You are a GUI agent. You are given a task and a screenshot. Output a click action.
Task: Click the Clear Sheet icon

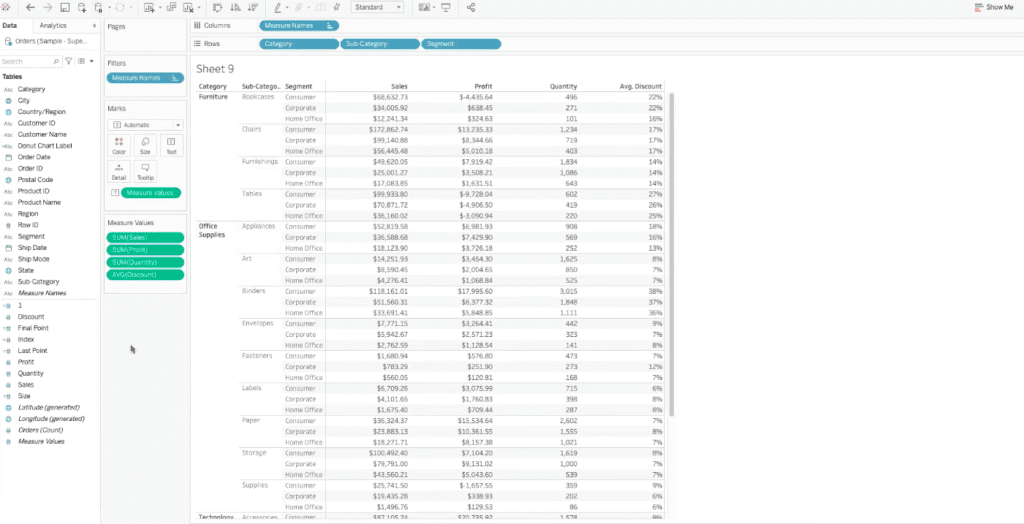point(188,7)
